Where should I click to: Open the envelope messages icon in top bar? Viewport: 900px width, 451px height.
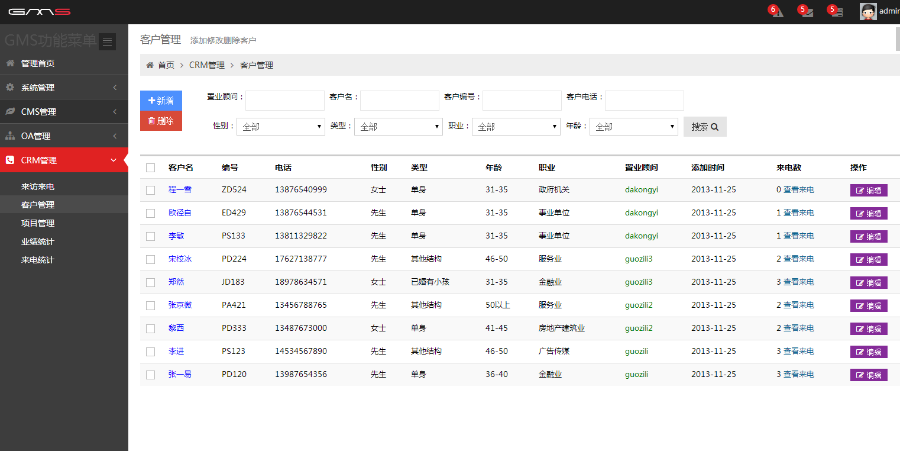point(805,11)
